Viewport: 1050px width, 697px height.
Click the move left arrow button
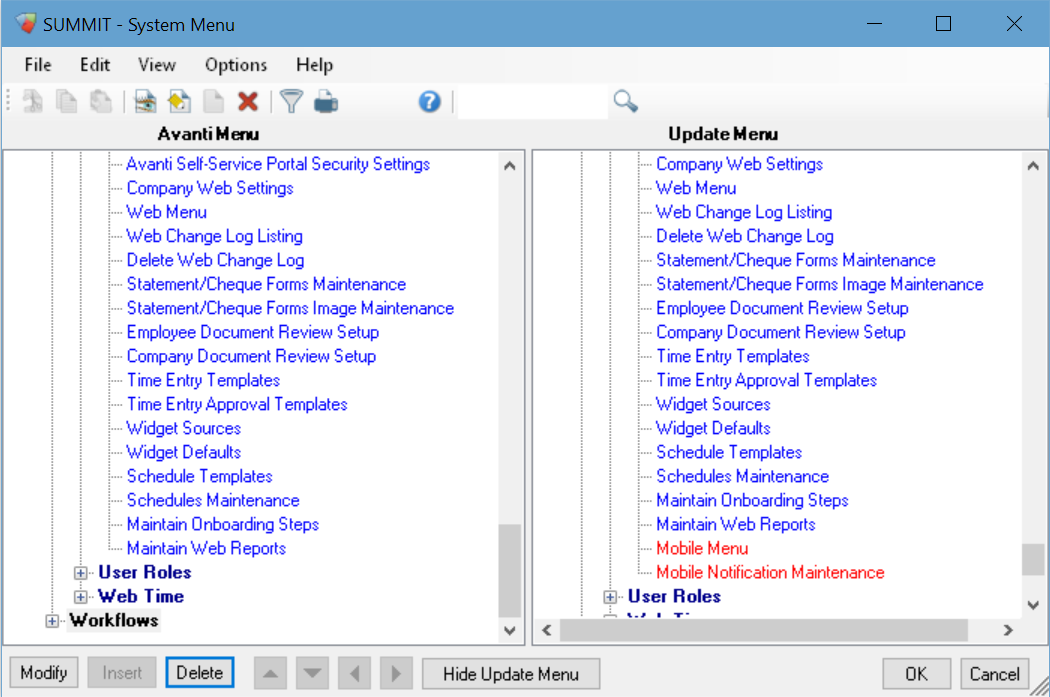point(355,674)
